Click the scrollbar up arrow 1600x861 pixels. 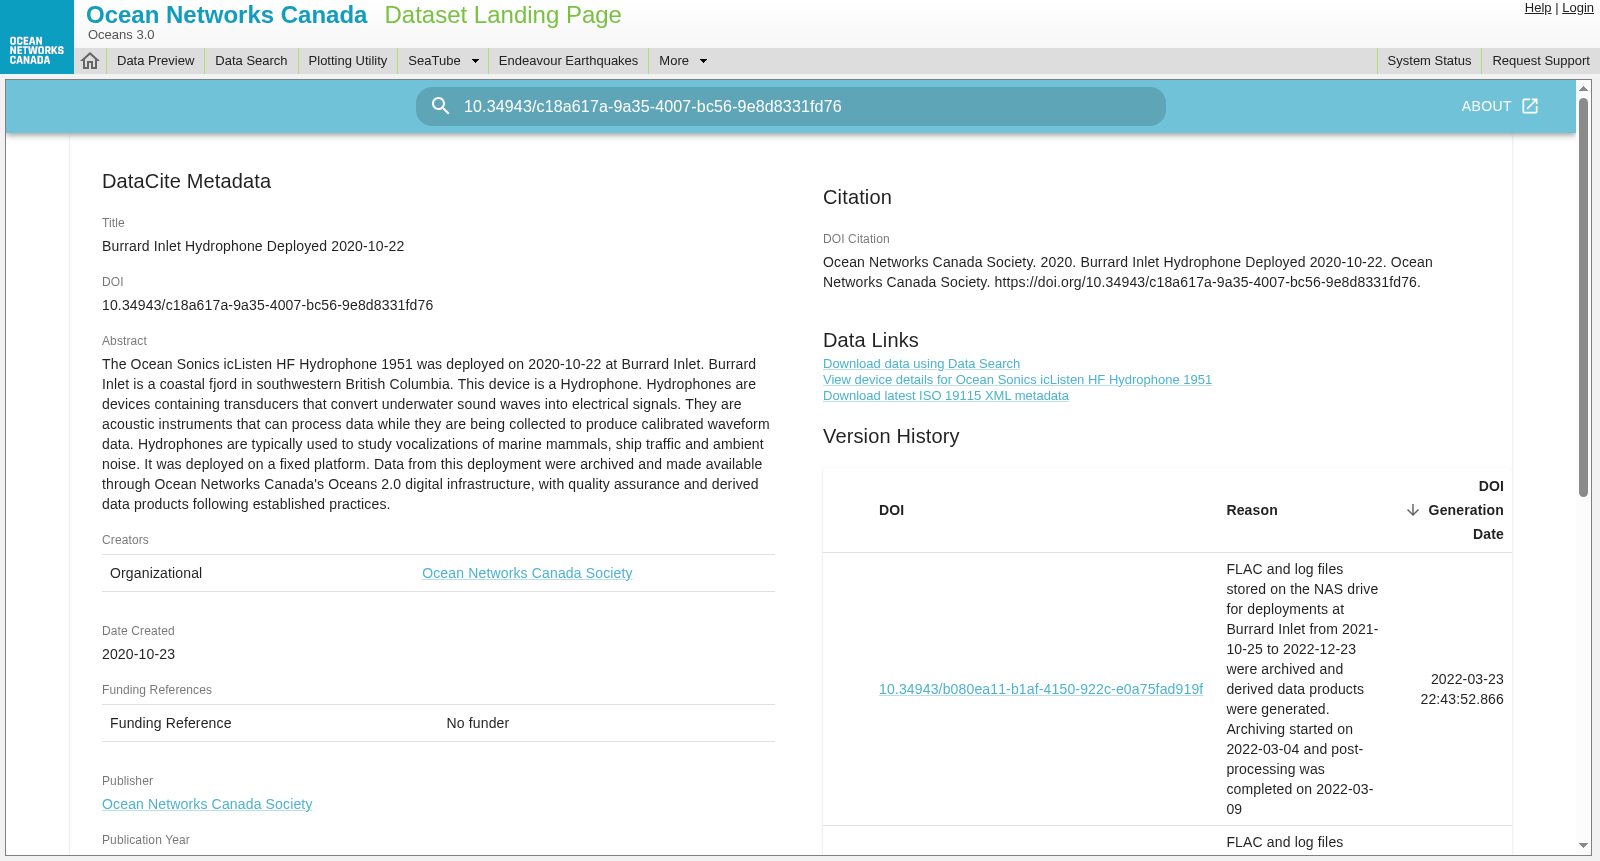pos(1583,88)
